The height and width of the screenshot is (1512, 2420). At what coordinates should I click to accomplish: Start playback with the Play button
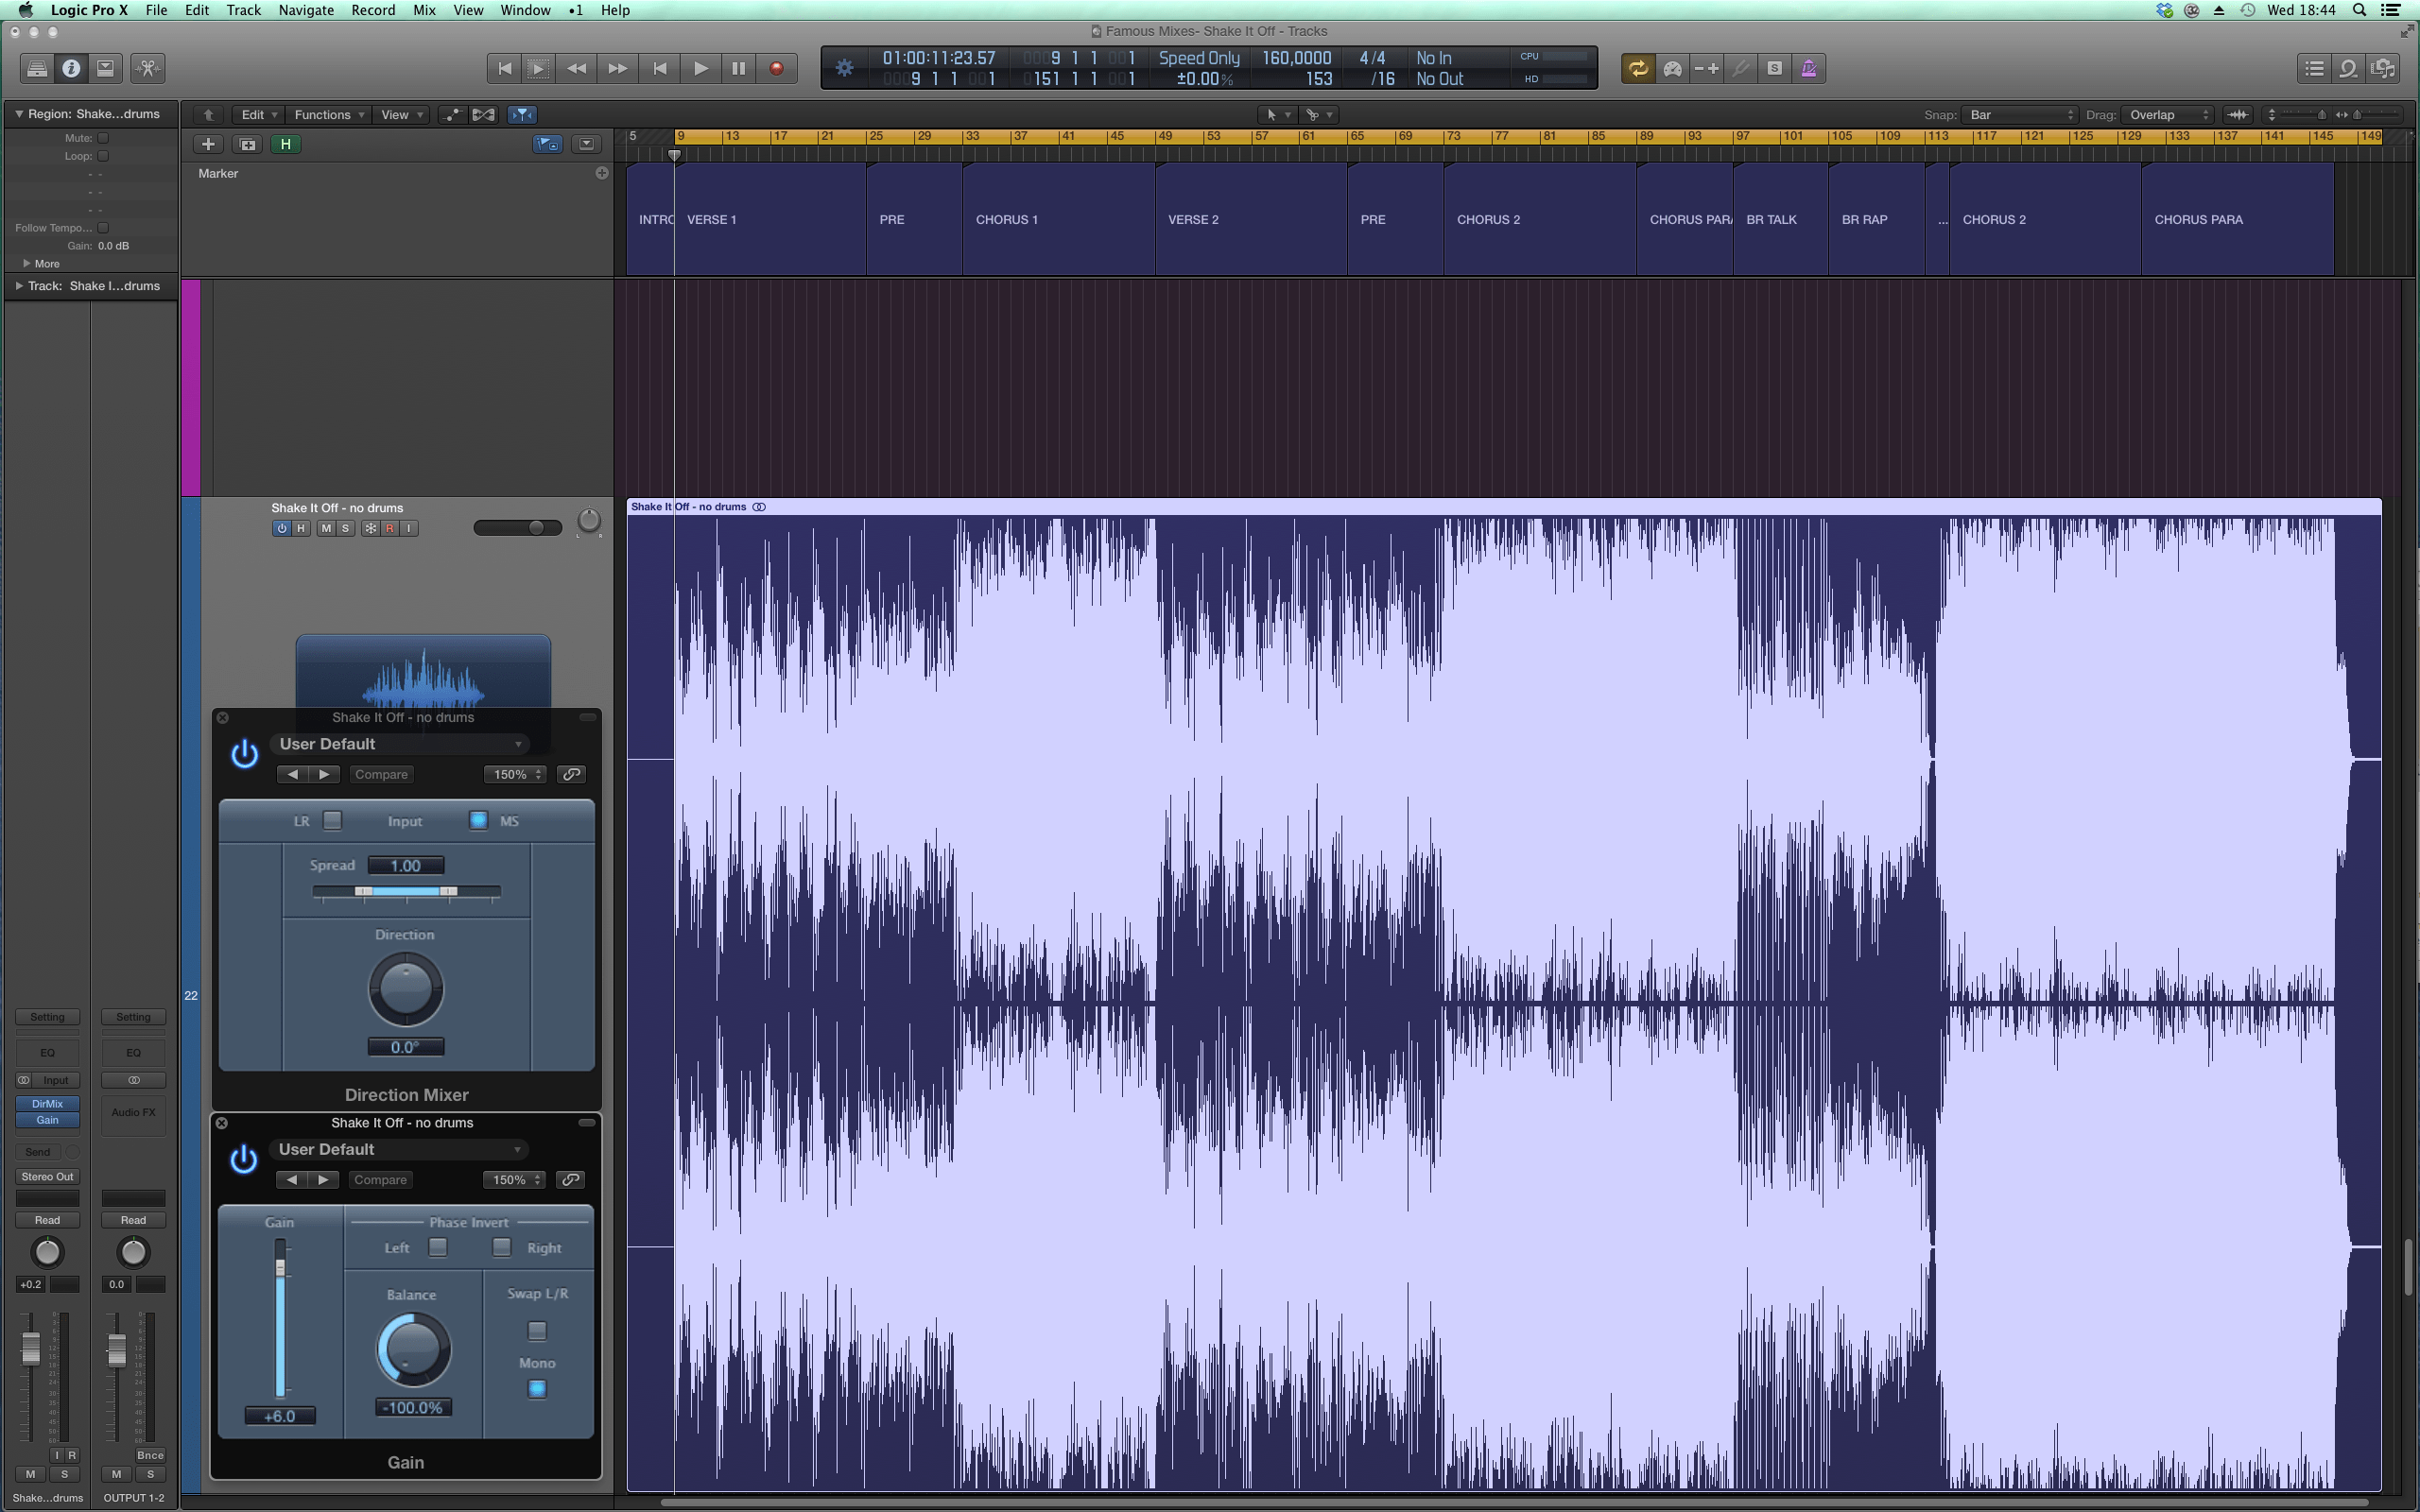coord(701,68)
